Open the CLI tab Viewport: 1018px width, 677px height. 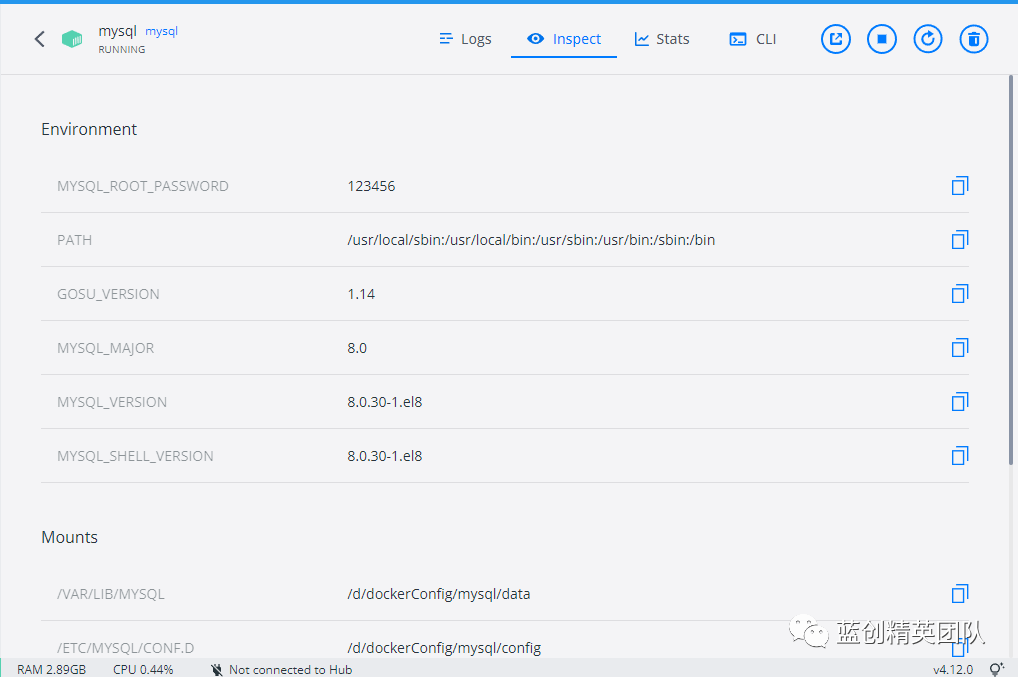click(x=752, y=39)
